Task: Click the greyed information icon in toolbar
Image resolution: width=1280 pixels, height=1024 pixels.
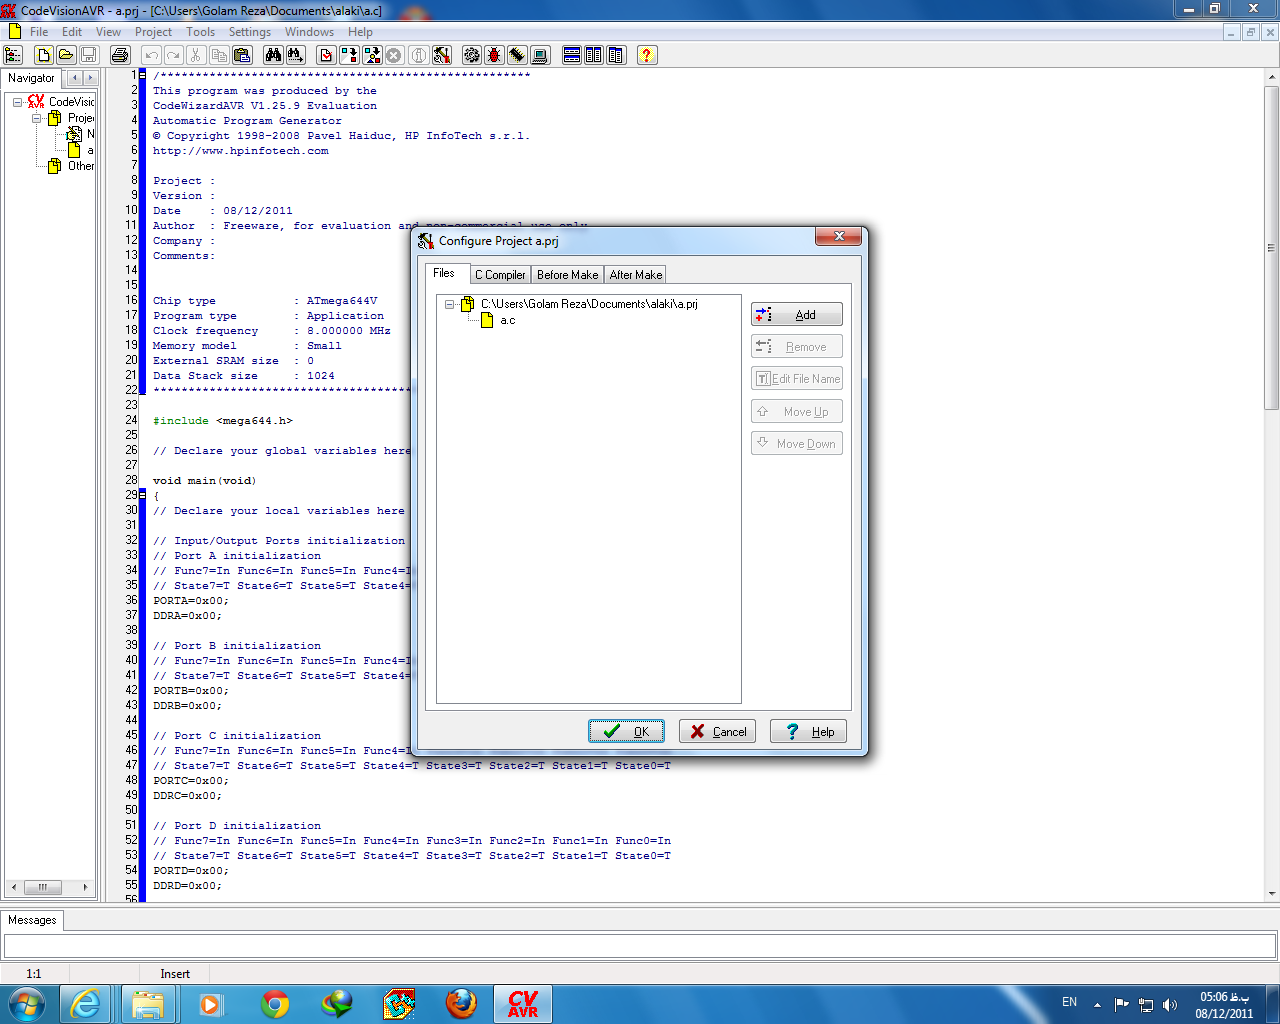Action: [420, 55]
